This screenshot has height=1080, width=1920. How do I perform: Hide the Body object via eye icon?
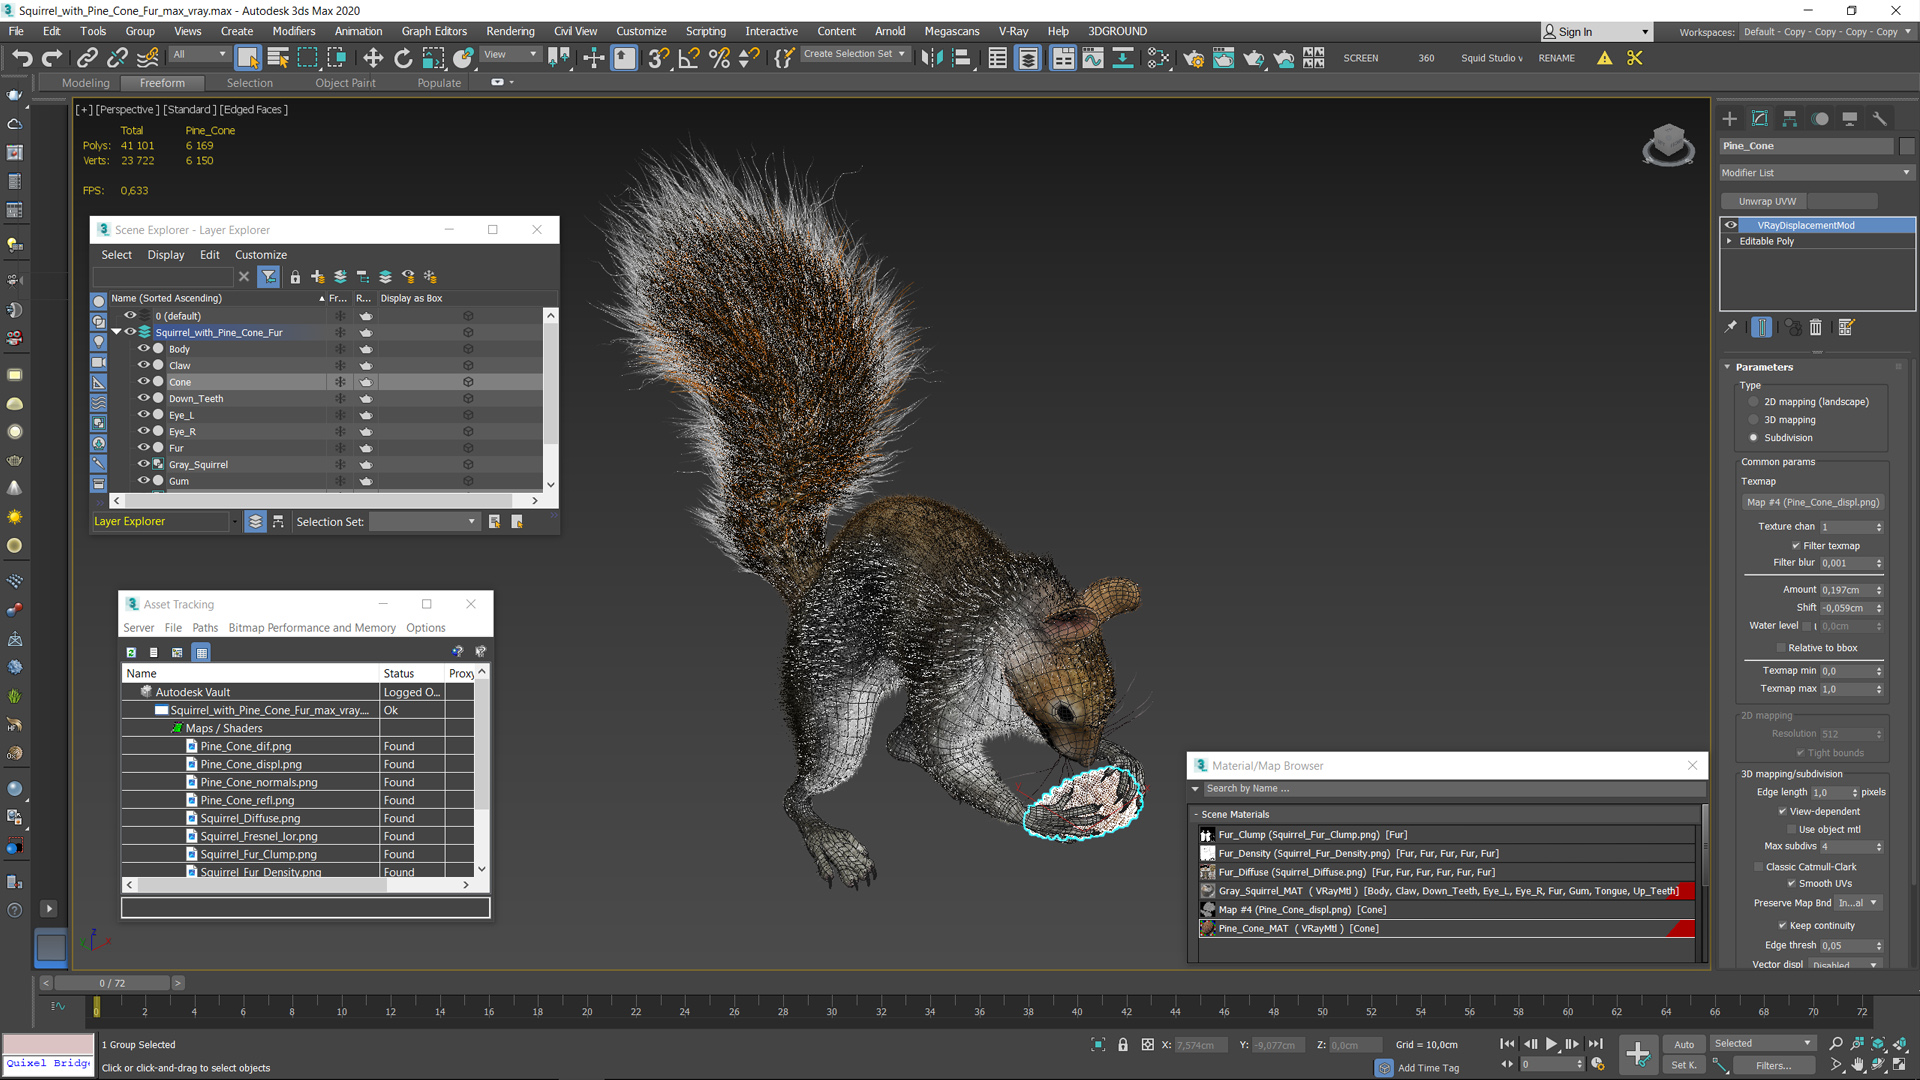143,349
